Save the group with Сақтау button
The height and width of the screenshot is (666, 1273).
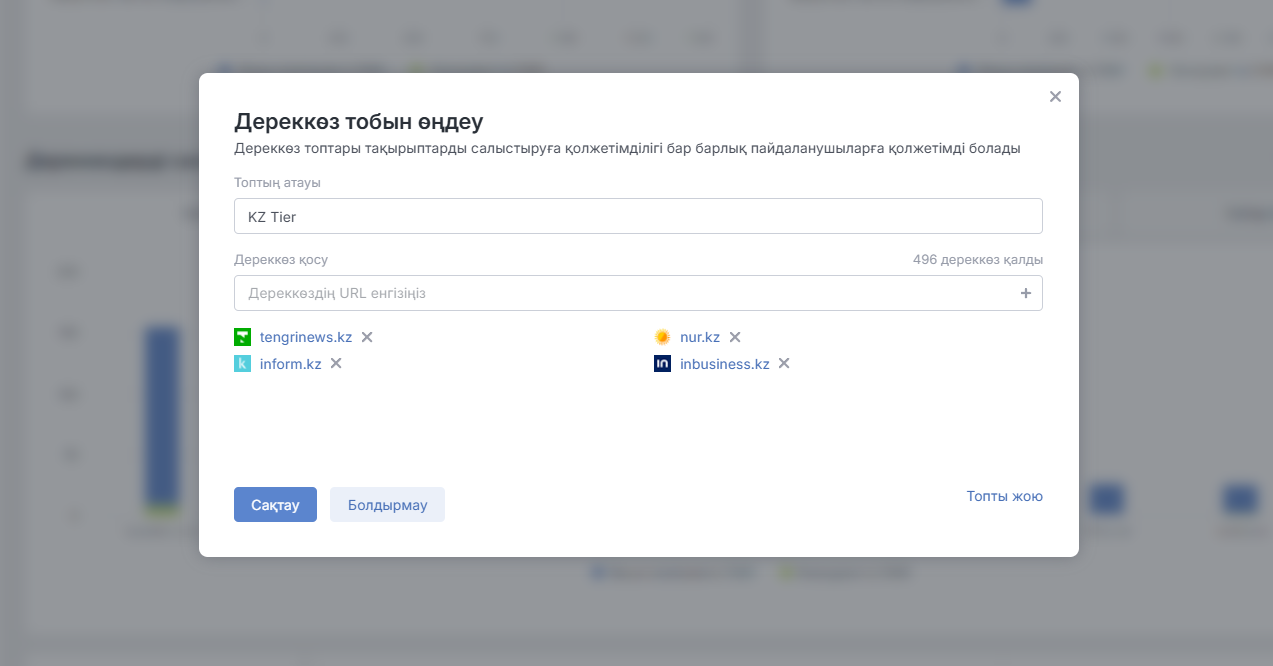click(275, 505)
